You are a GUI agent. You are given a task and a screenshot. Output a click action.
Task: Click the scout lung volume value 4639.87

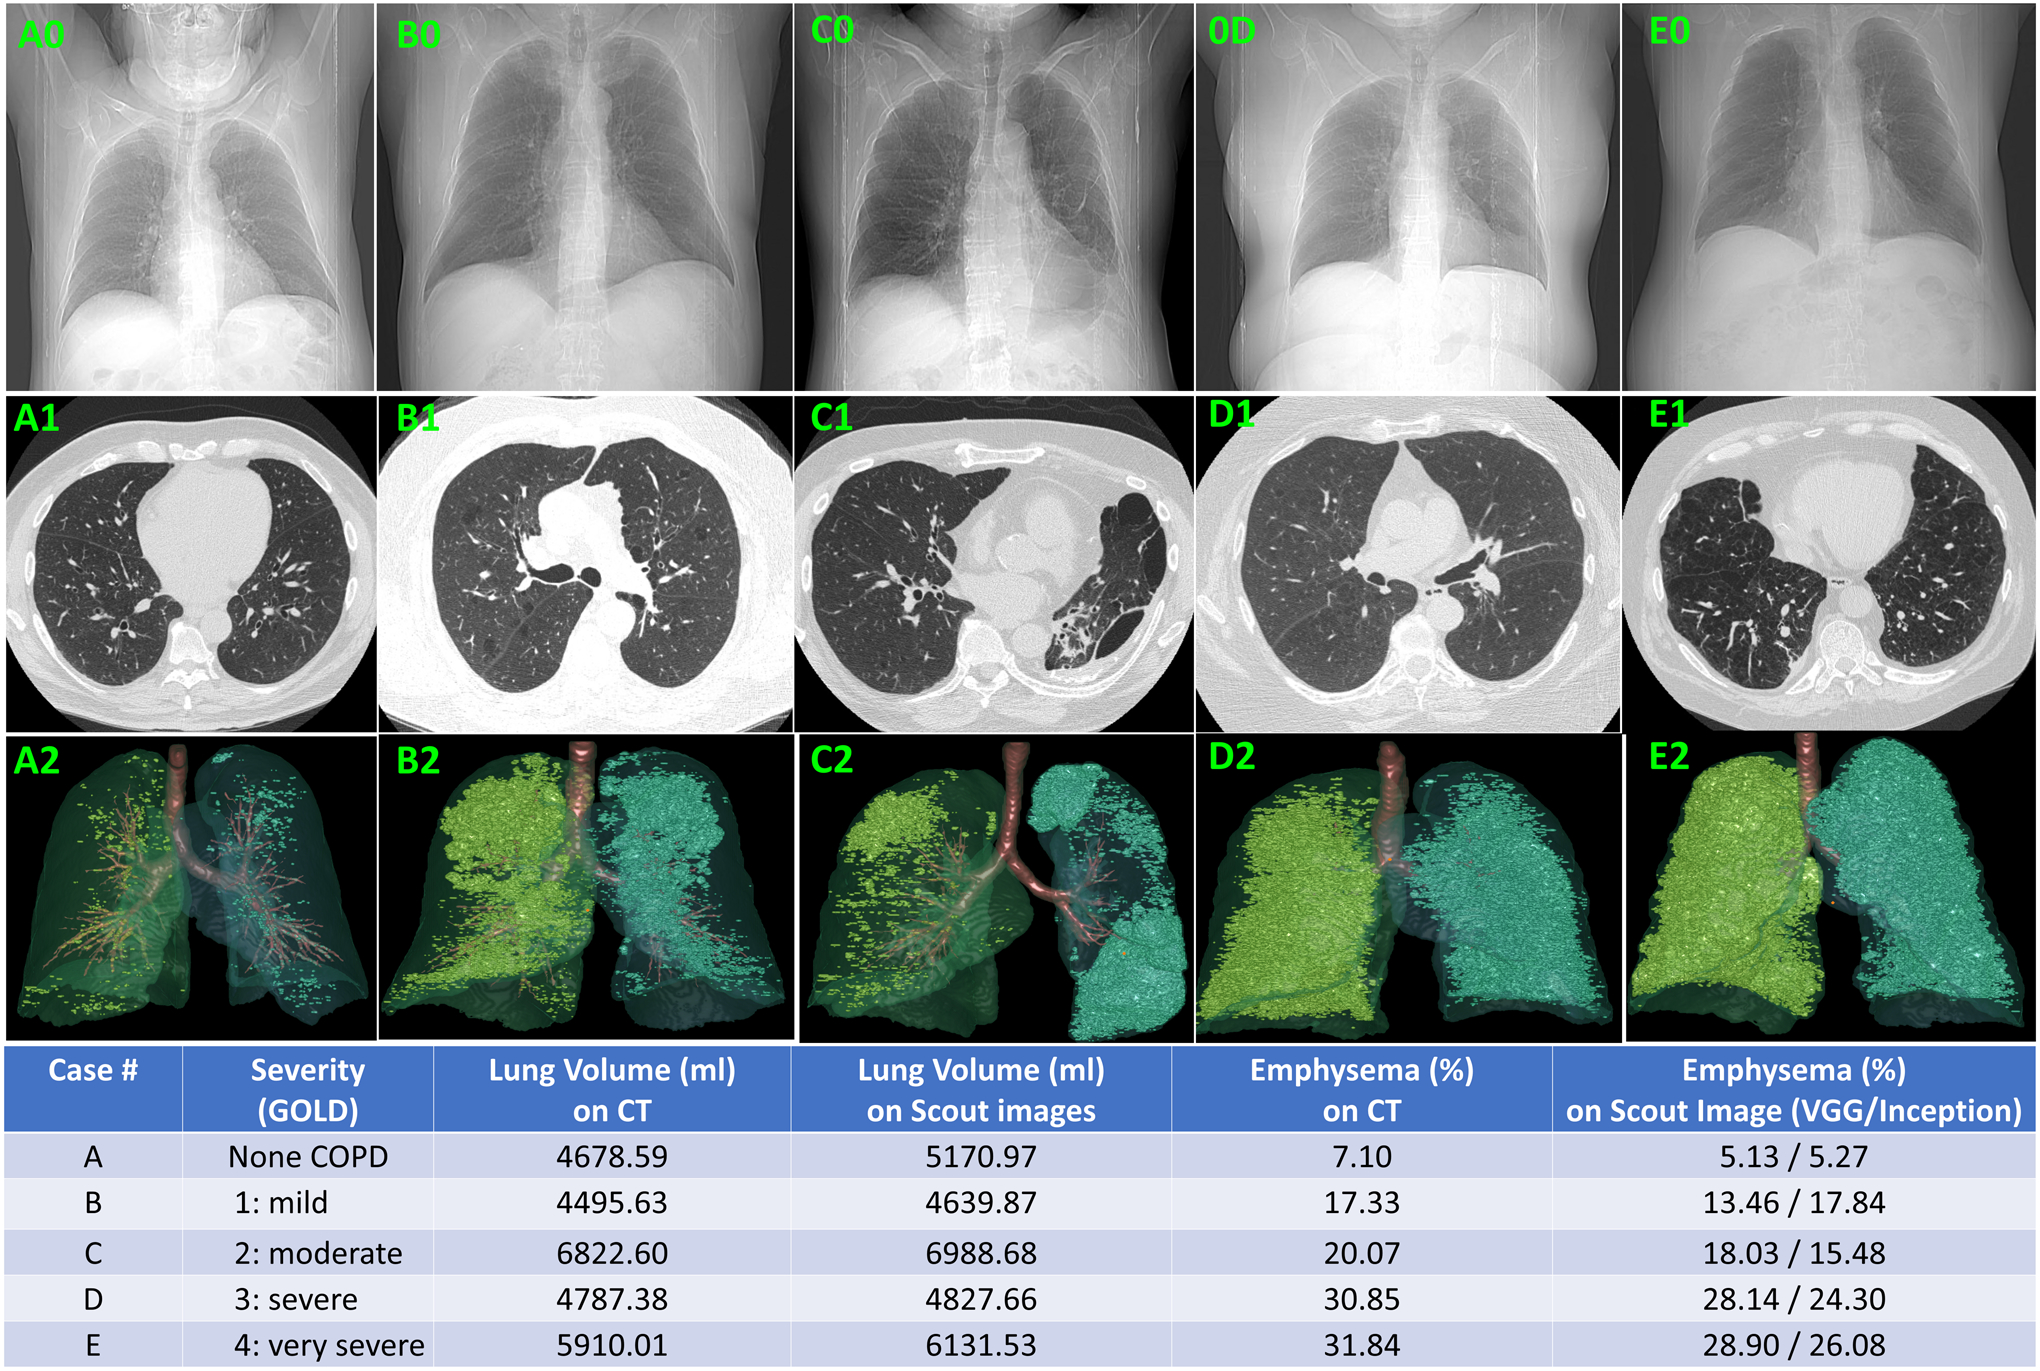[x=981, y=1203]
